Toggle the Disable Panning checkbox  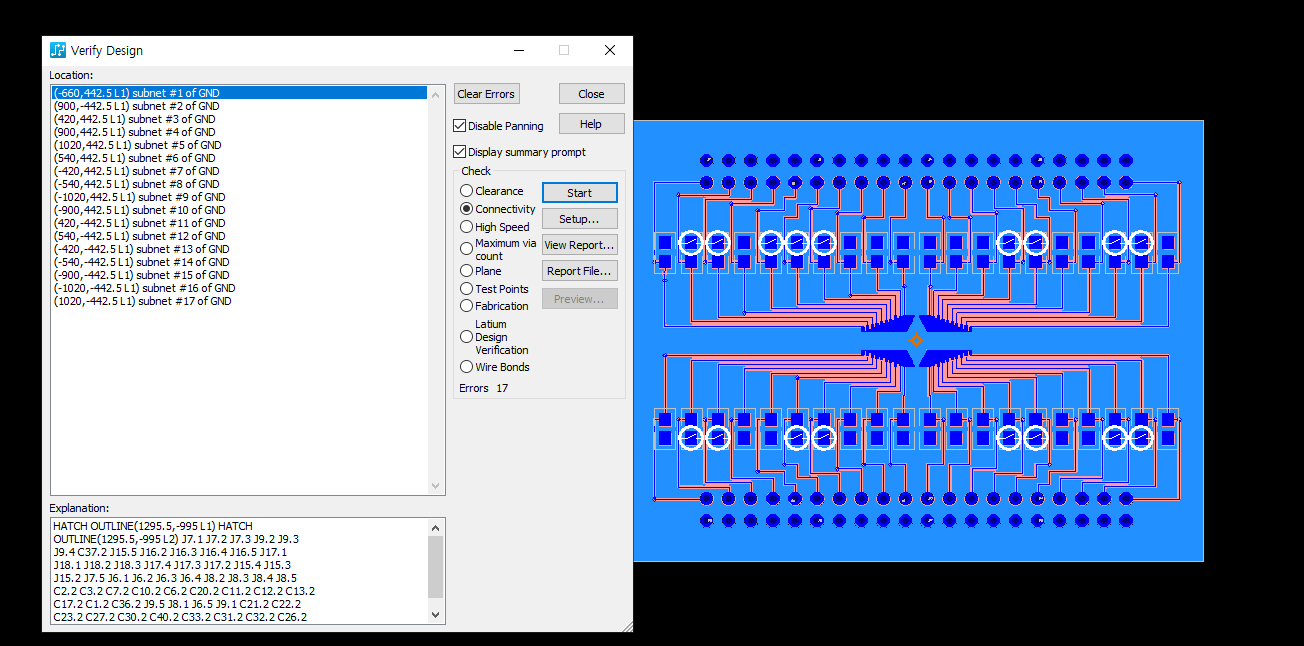[460, 126]
